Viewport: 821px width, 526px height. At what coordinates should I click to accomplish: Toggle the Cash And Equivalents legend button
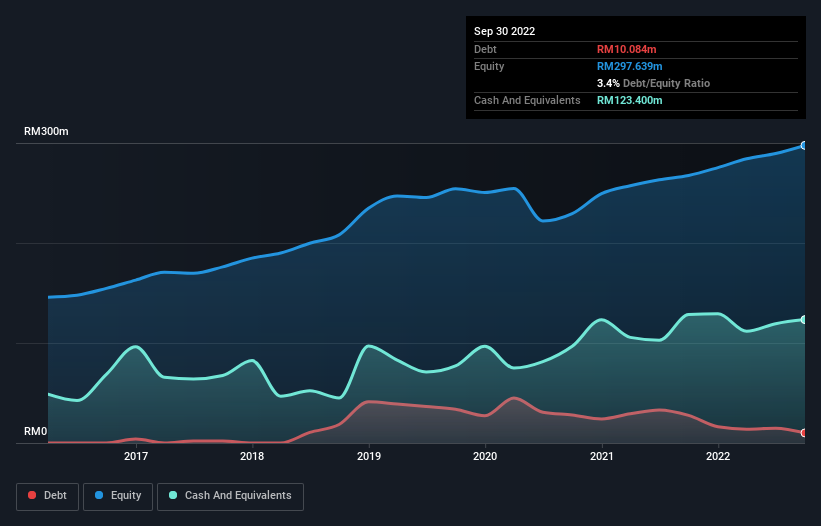[x=230, y=496]
